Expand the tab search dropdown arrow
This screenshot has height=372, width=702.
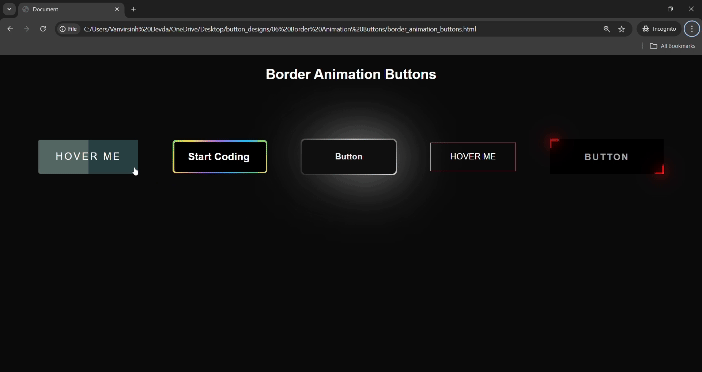point(9,9)
